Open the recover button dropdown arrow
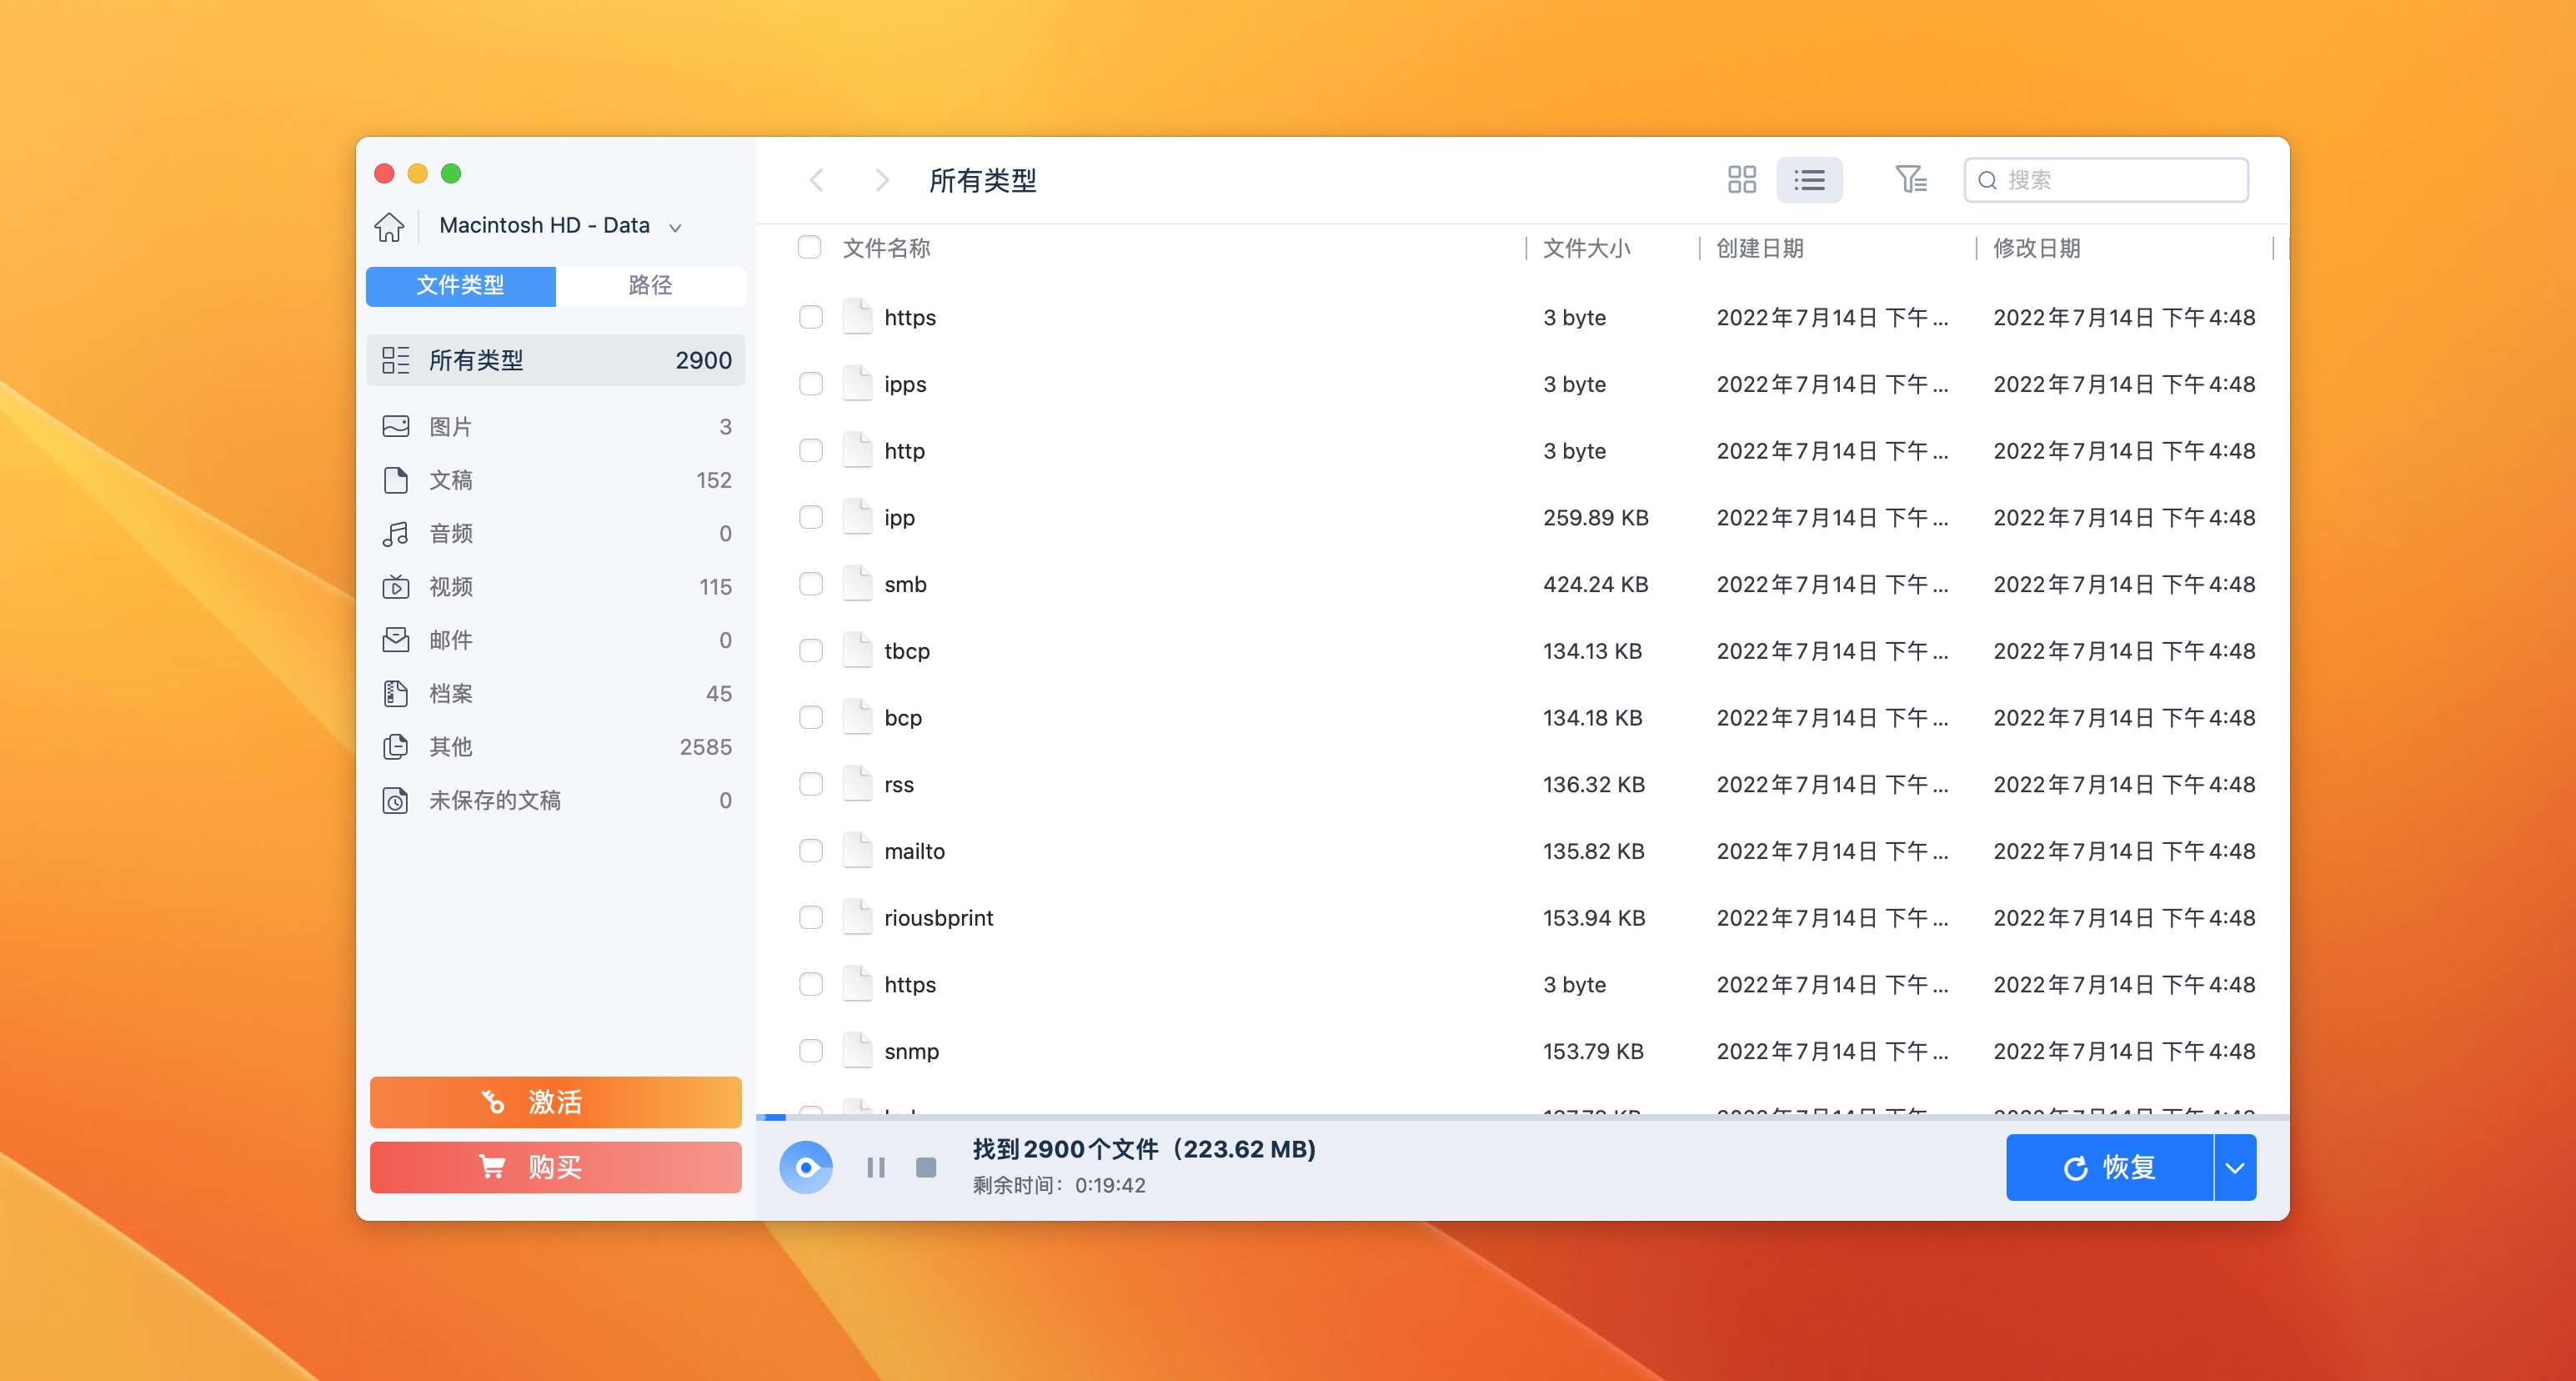This screenshot has height=1381, width=2576. tap(2235, 1167)
